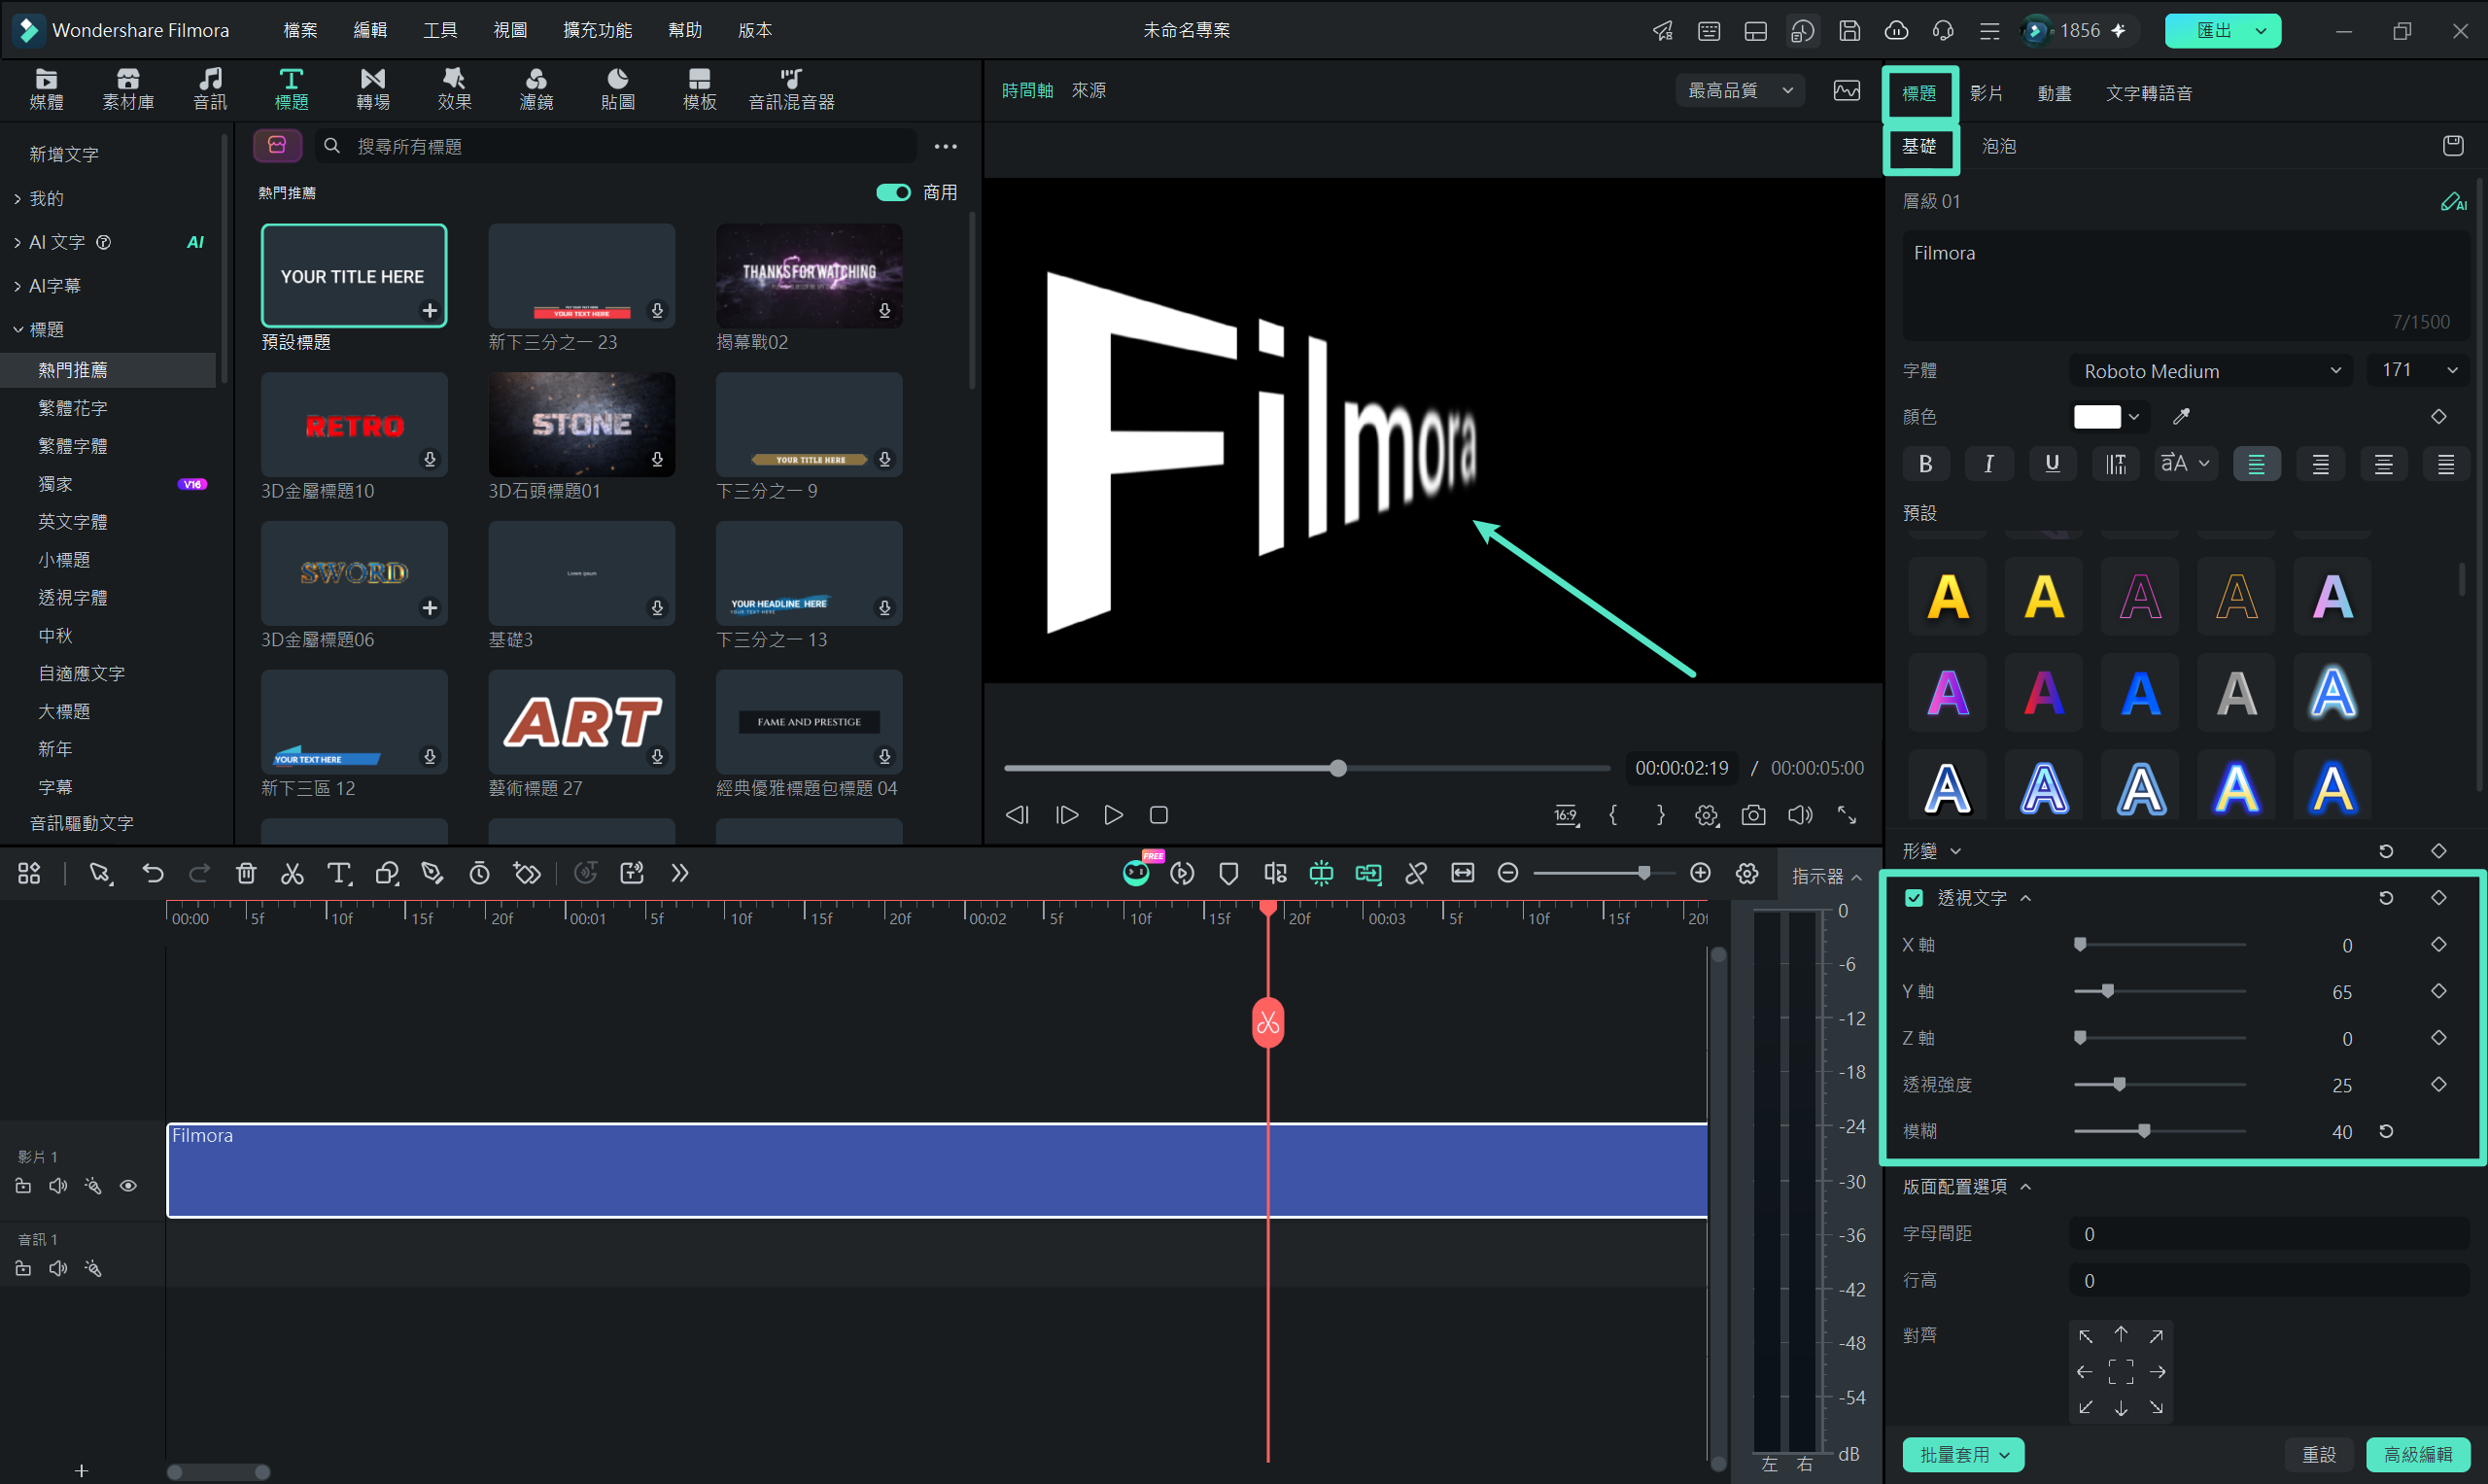Take a snapshot with the camera icon
Image resolution: width=2488 pixels, height=1484 pixels.
click(1753, 815)
